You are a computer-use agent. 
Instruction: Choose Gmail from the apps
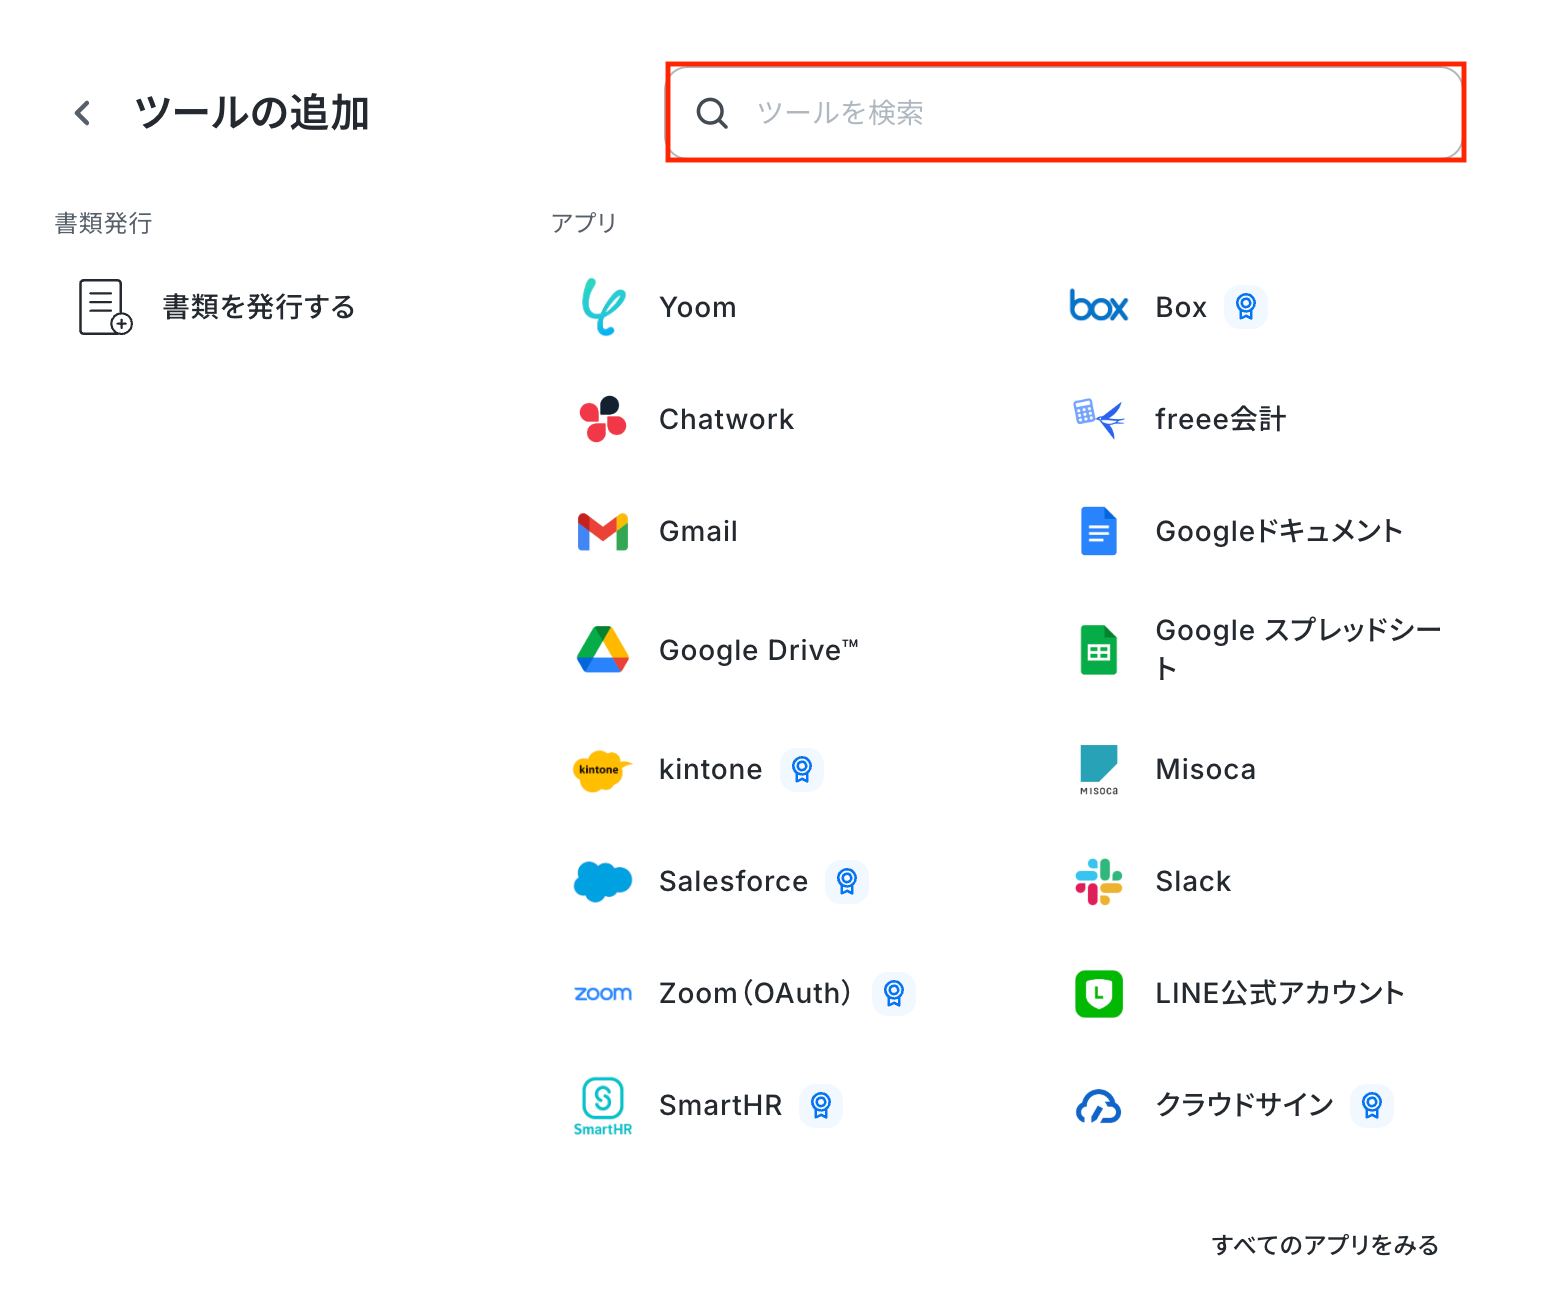(699, 531)
